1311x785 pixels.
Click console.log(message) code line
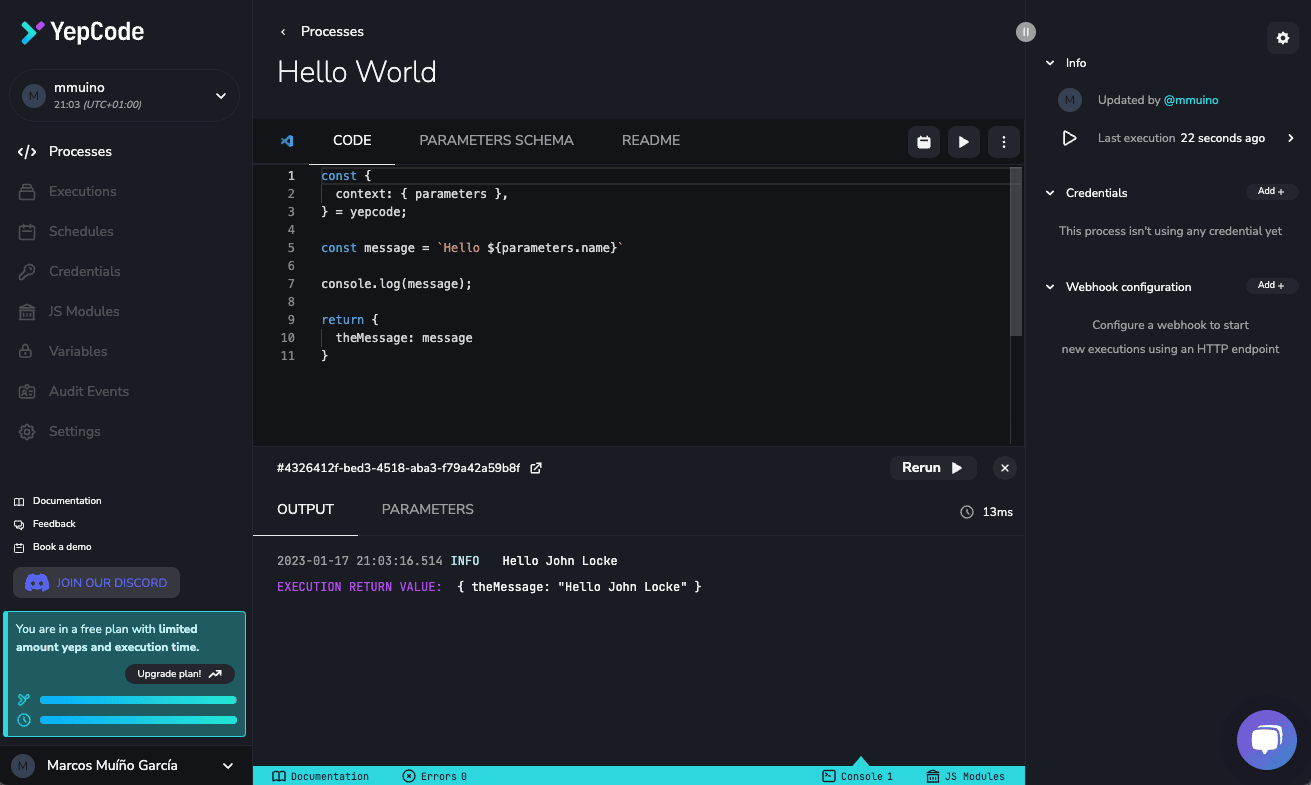click(396, 284)
